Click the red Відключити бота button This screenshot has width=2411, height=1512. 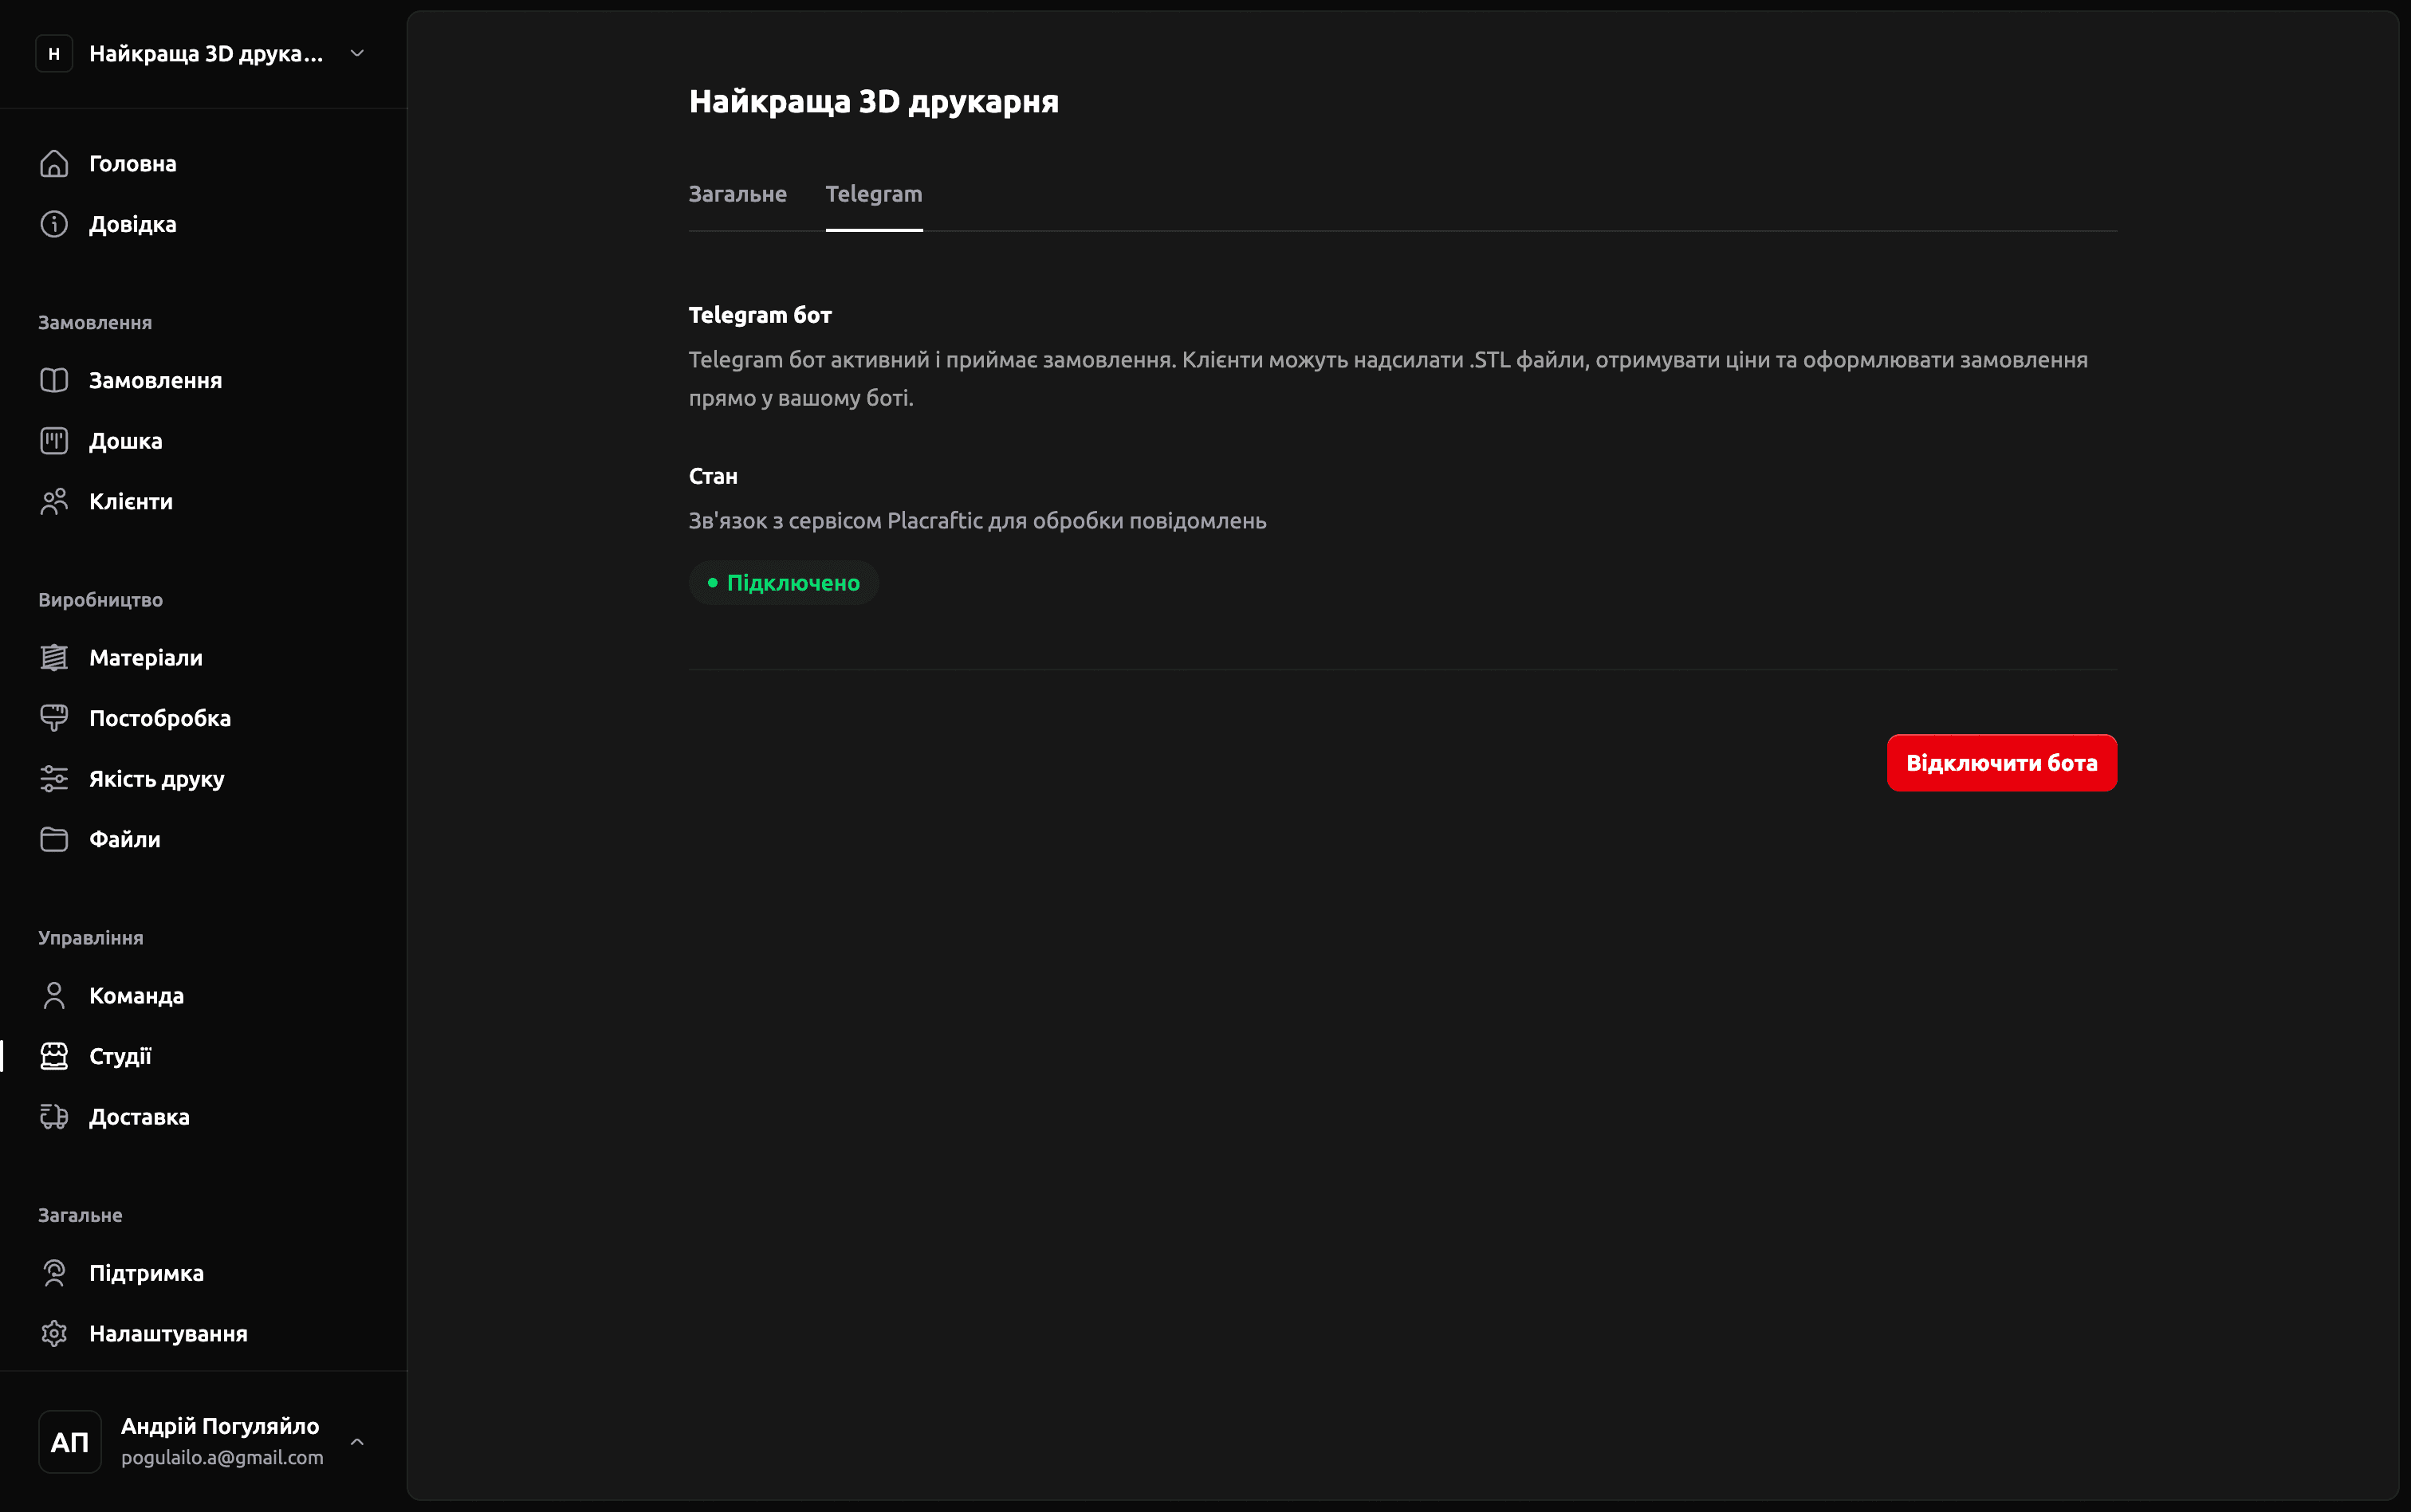[2001, 763]
